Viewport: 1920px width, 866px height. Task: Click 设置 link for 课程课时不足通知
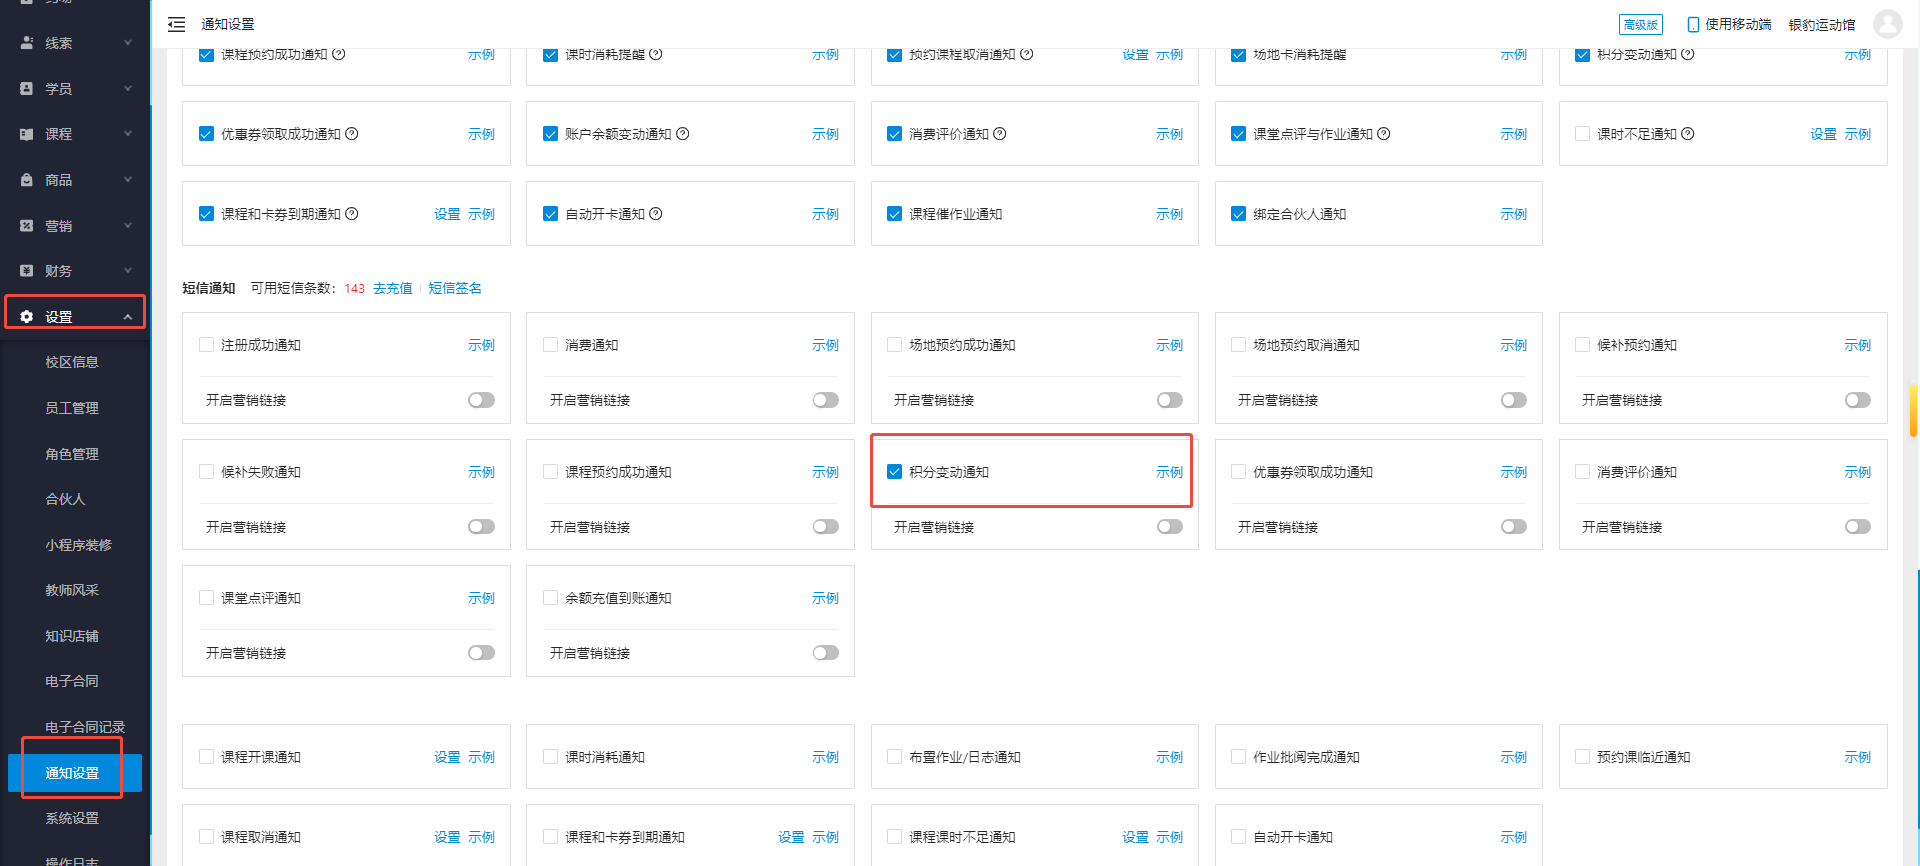pos(1135,837)
